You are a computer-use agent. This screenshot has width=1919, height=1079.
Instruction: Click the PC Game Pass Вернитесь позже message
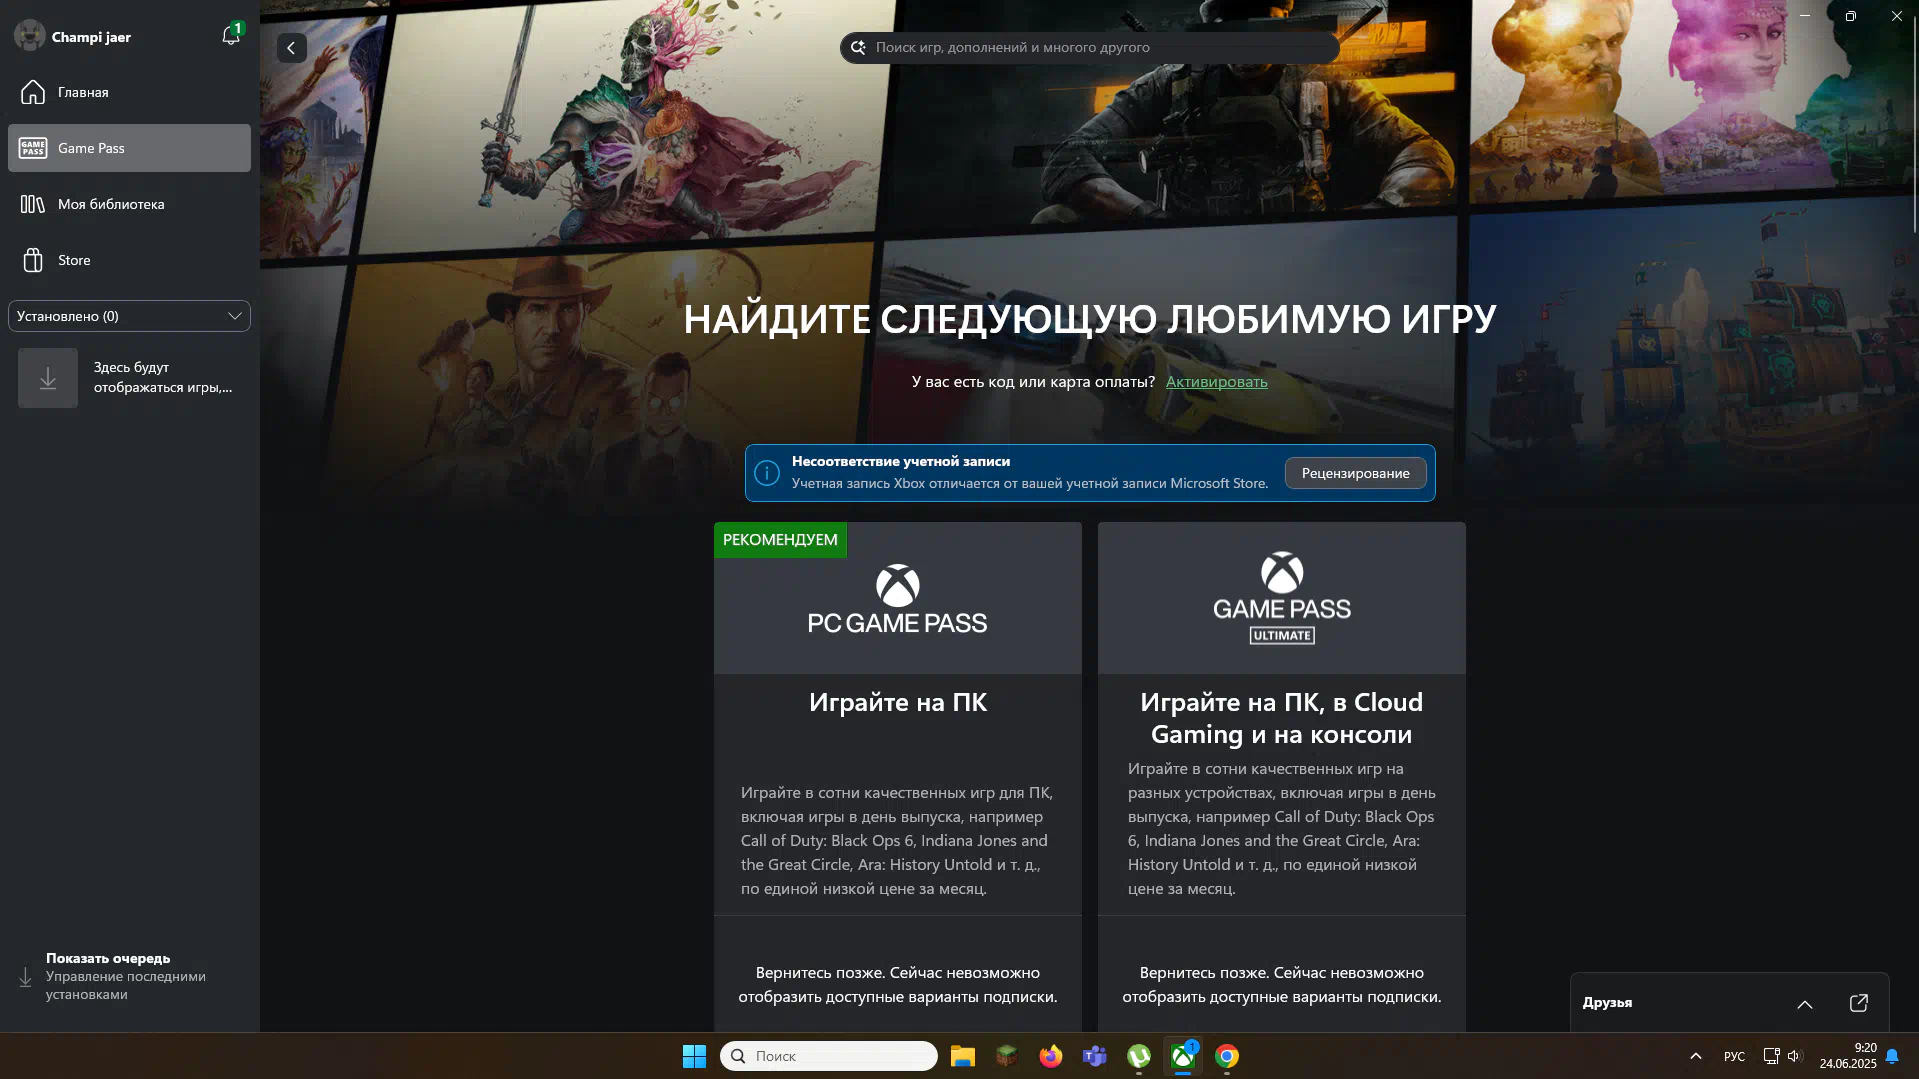(897, 984)
